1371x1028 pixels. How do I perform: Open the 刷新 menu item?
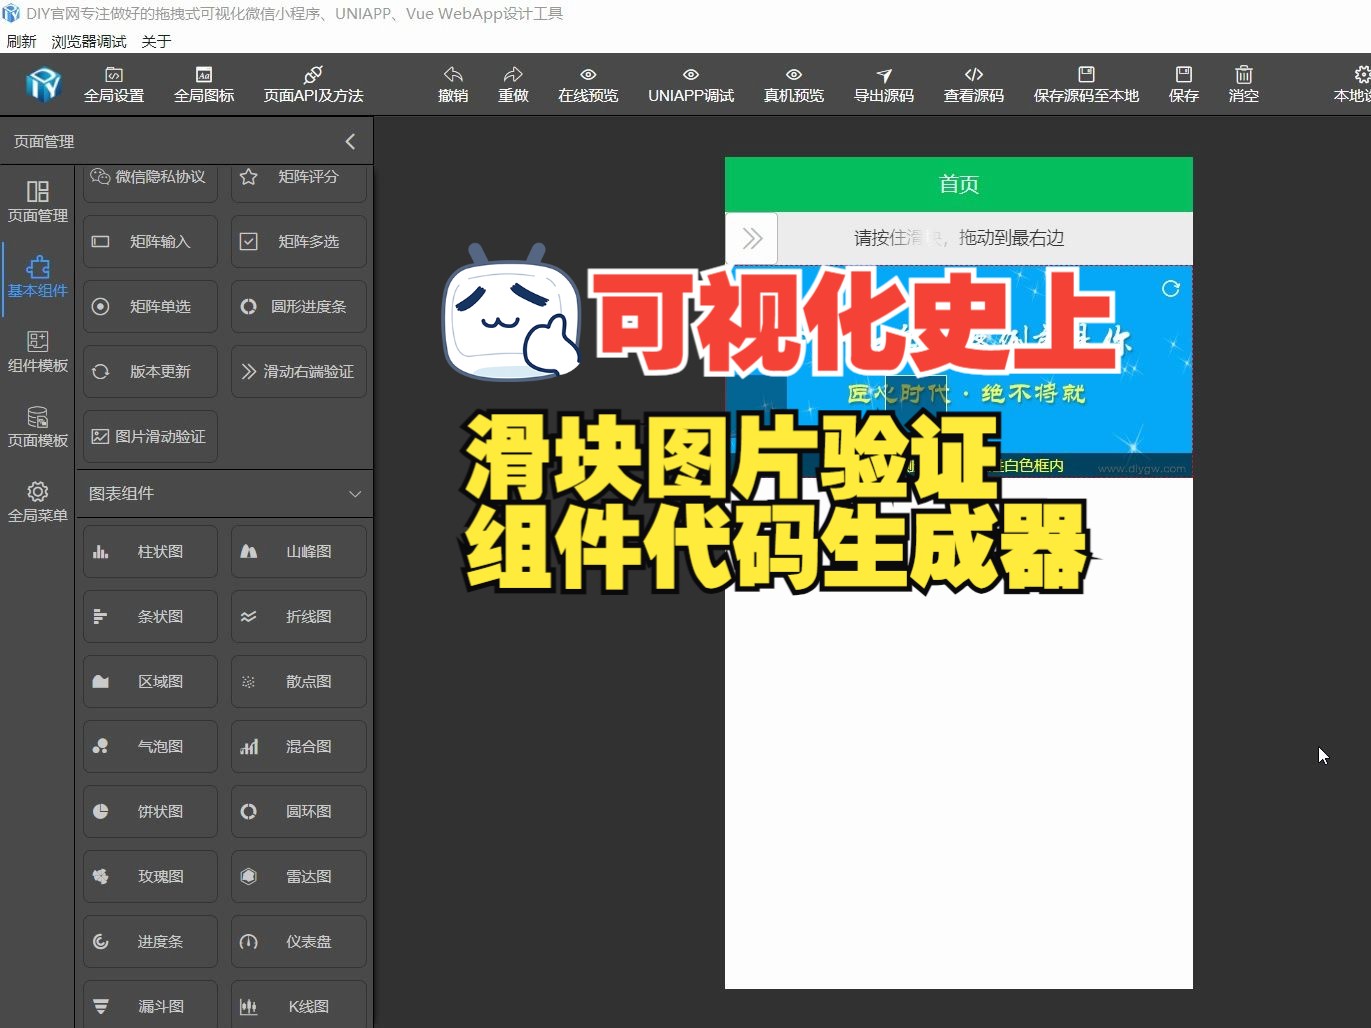[x=21, y=40]
